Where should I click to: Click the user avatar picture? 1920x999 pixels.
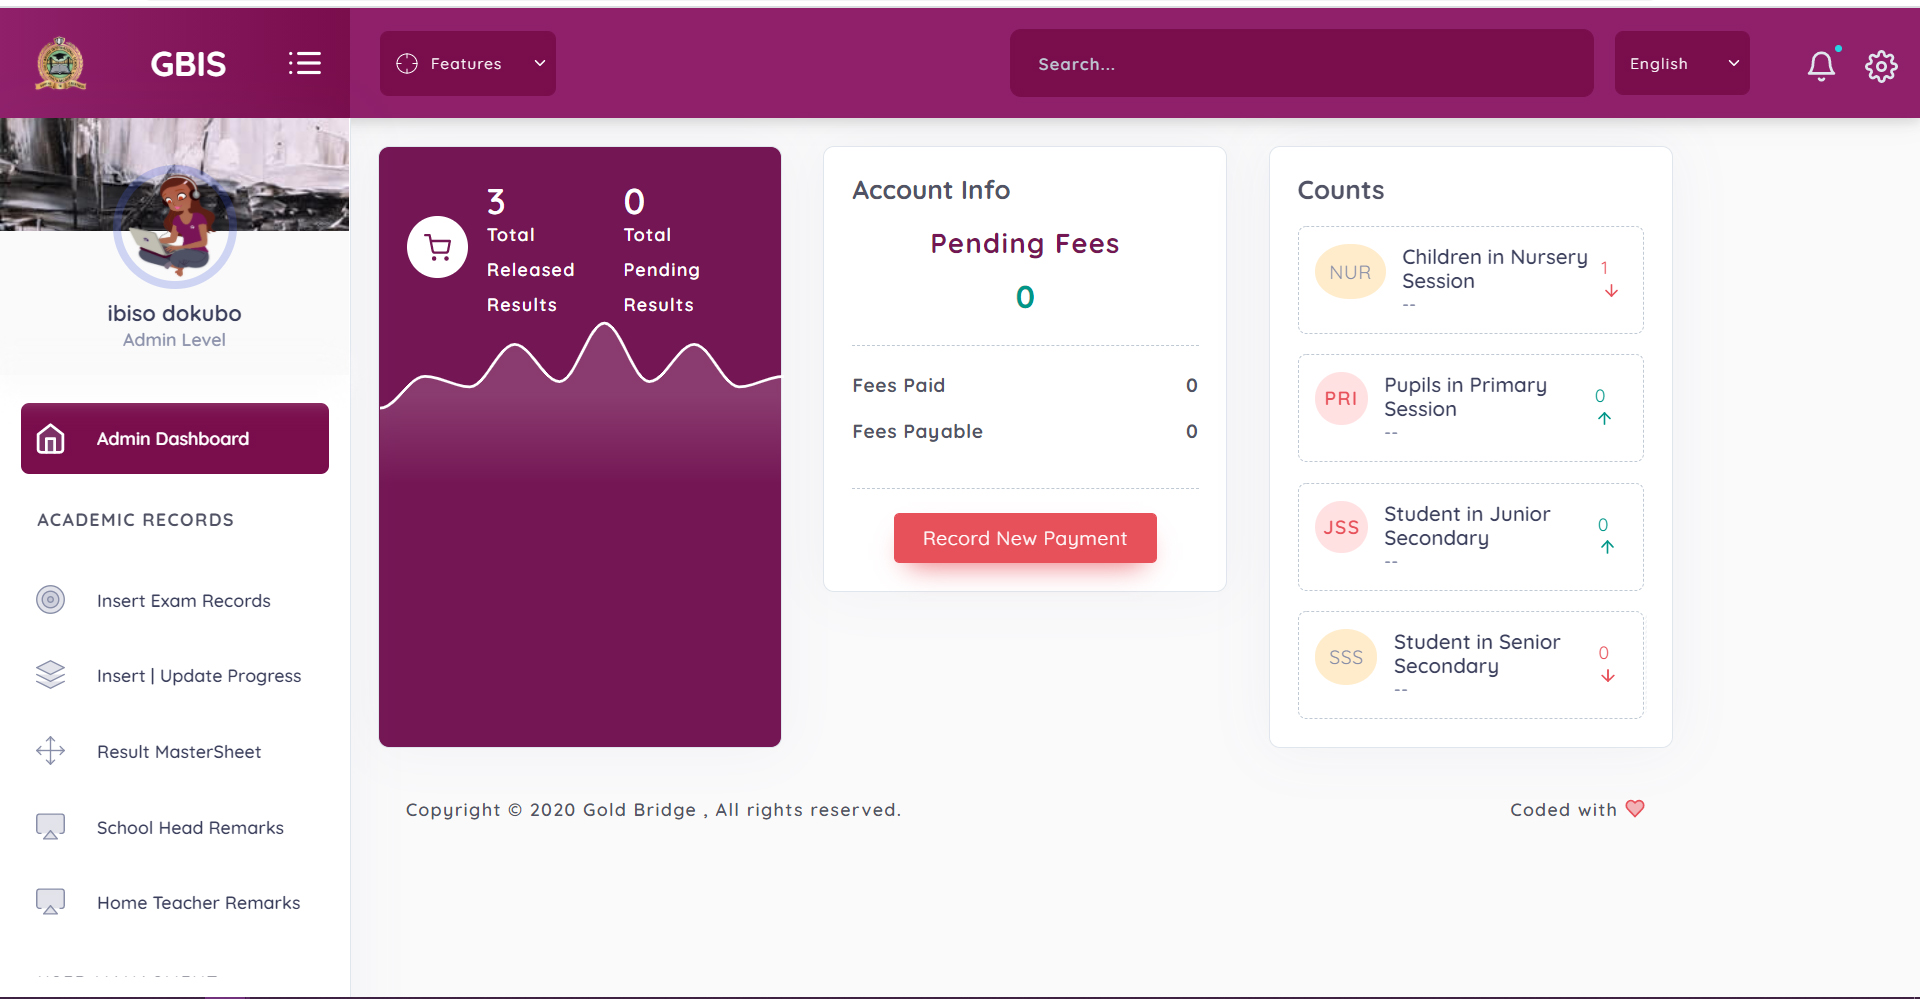point(175,227)
